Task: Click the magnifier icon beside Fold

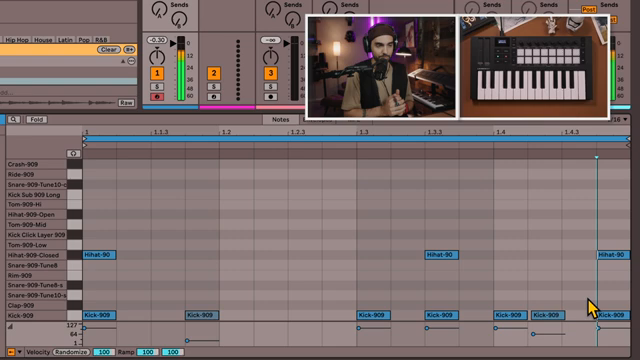Action: point(13,120)
